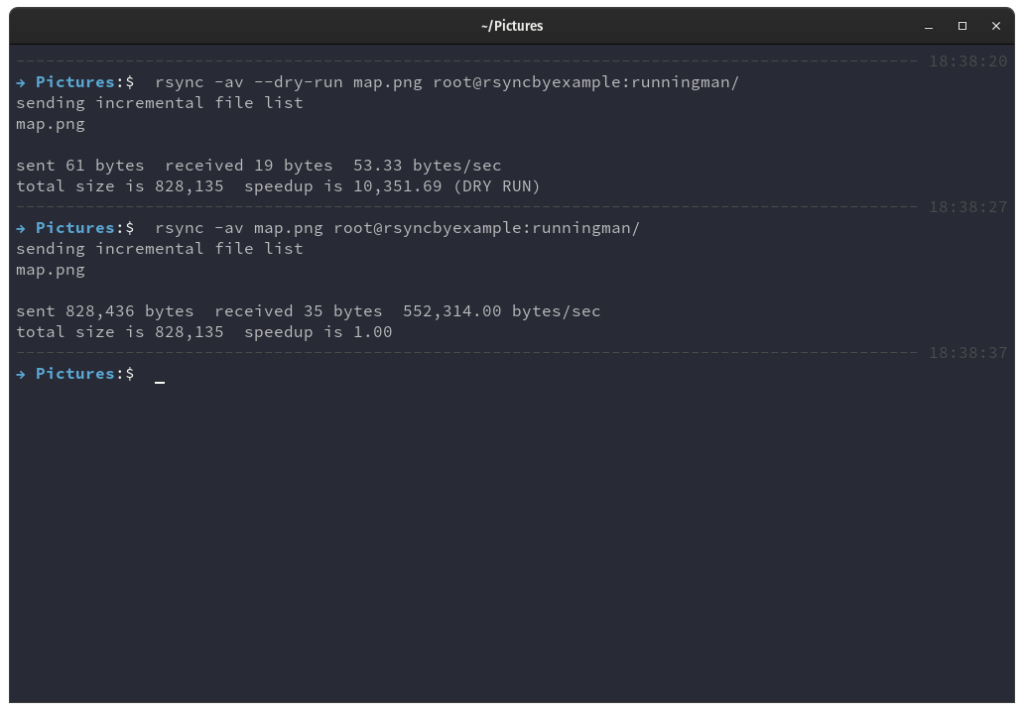The width and height of the screenshot is (1024, 712).
Task: Click the maximize button in the title bar
Action: pyautogui.click(x=963, y=25)
